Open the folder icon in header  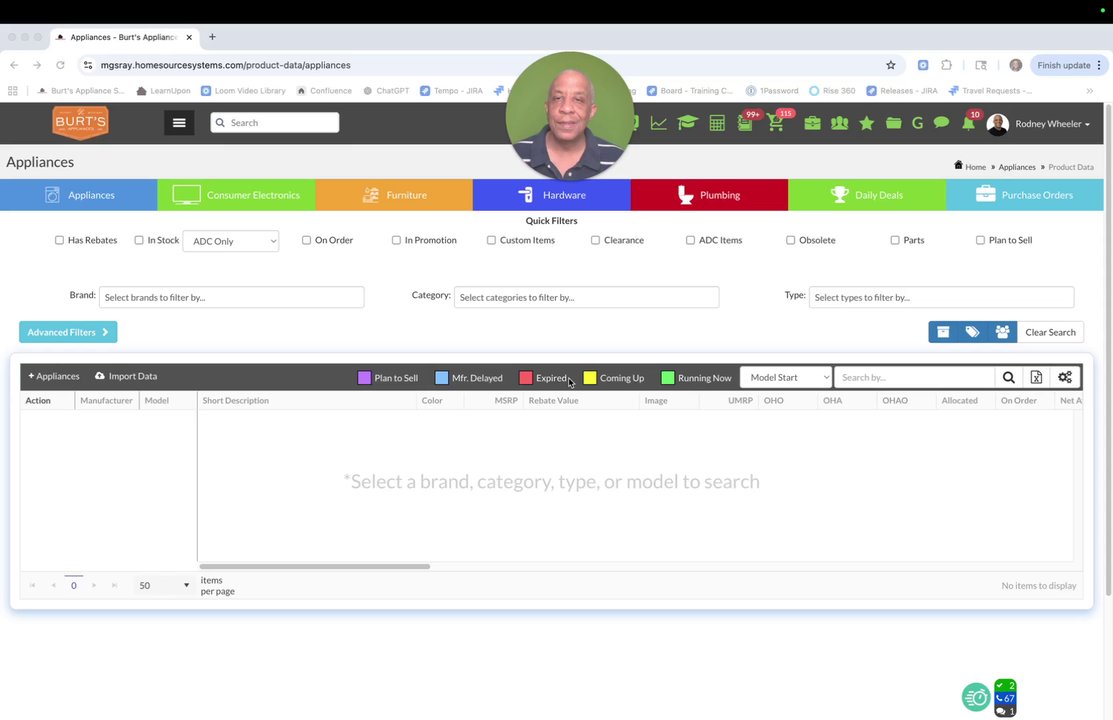click(x=893, y=124)
